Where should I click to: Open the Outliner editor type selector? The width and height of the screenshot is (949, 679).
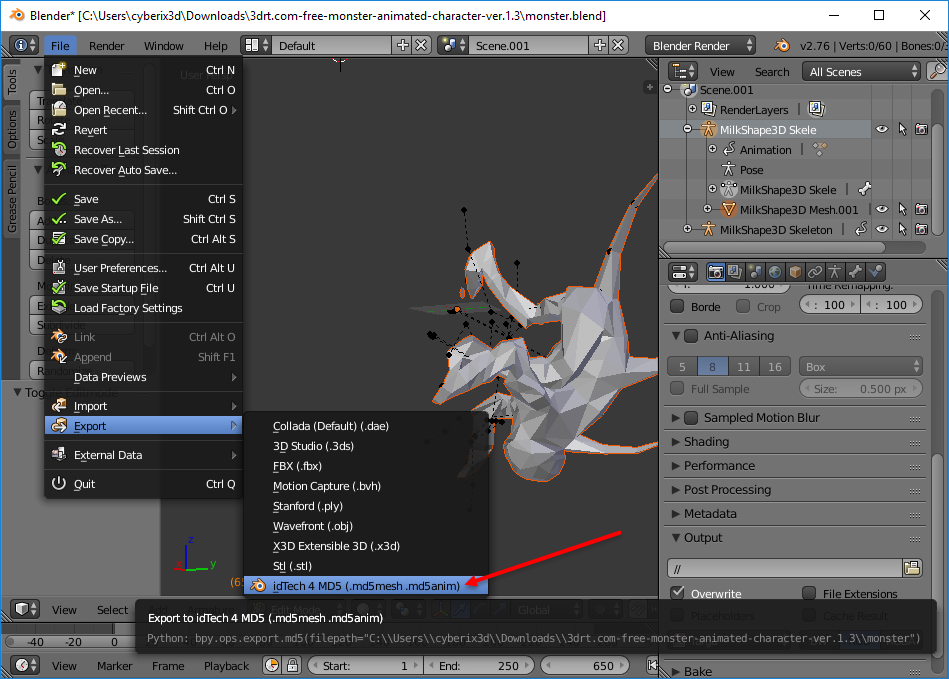pos(684,71)
